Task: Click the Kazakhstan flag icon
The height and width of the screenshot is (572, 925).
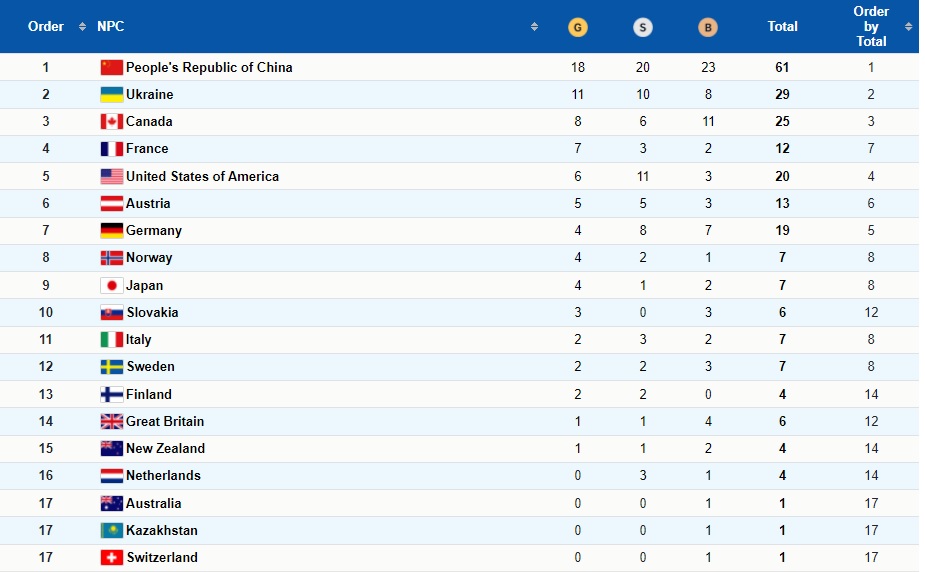Action: pos(111,530)
